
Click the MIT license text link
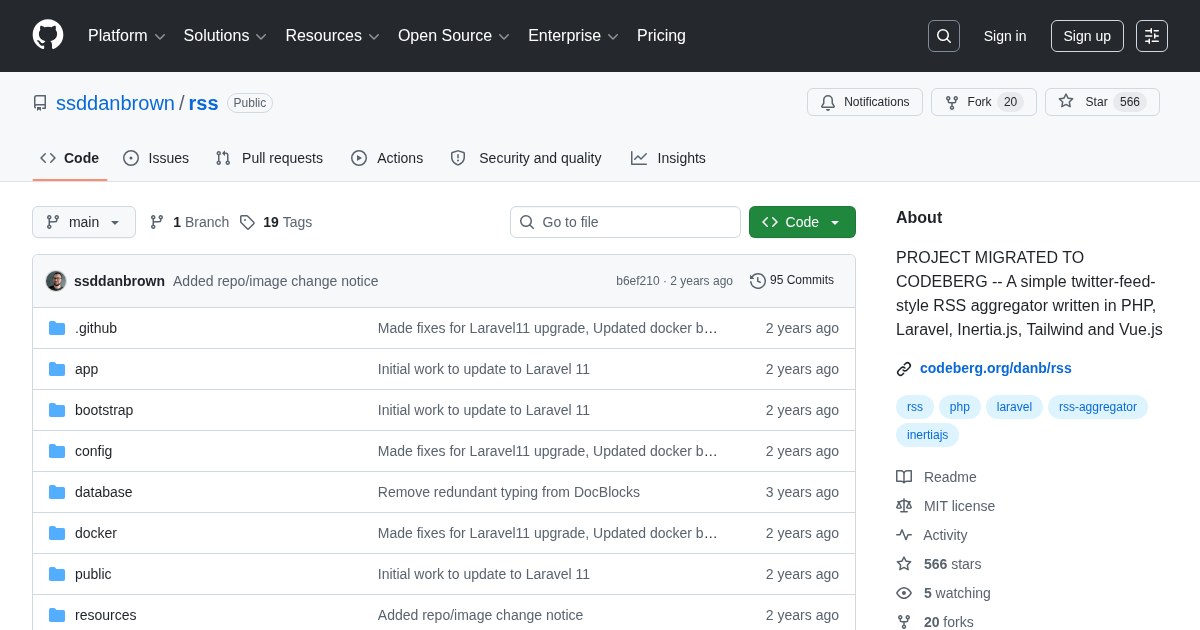tap(959, 506)
